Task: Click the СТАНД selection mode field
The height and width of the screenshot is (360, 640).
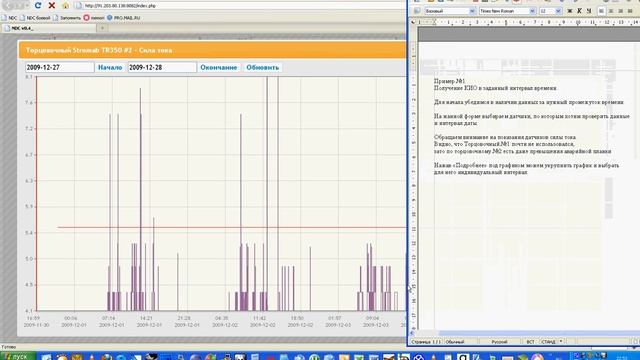Action: [x=548, y=342]
